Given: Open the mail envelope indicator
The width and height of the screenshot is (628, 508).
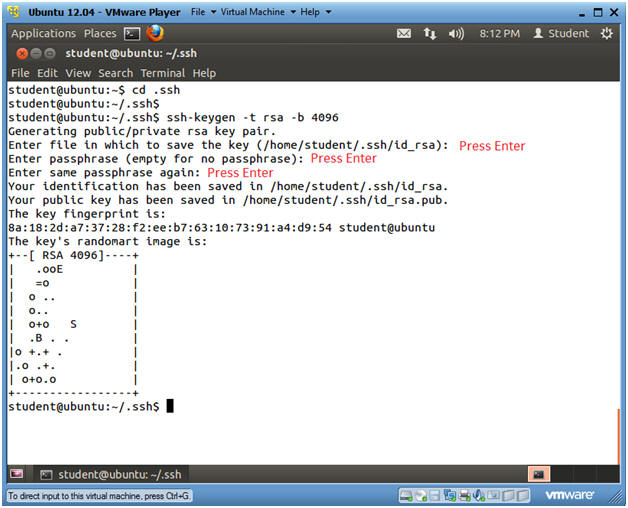Looking at the screenshot, I should point(404,34).
